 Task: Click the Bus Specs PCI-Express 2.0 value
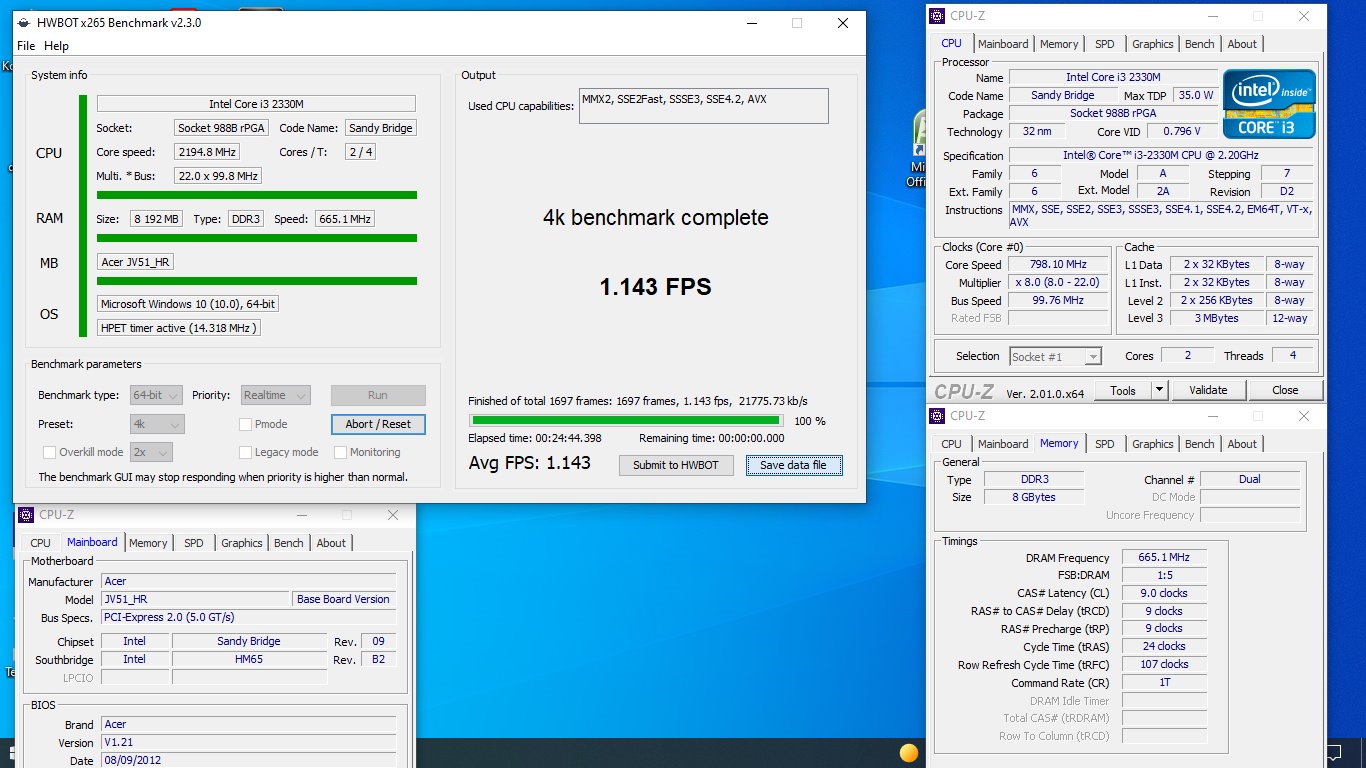coord(249,617)
